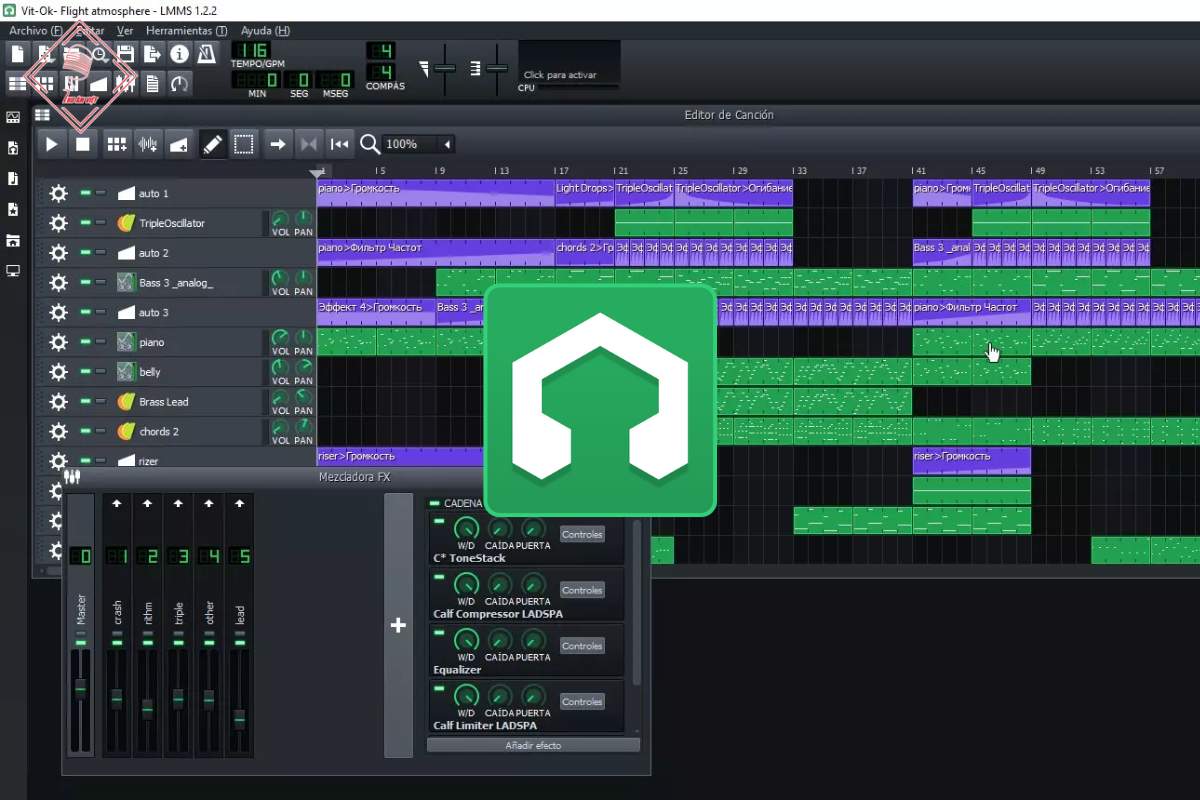1200x800 pixels.
Task: Open the gear menu of piano track
Action: 58,342
